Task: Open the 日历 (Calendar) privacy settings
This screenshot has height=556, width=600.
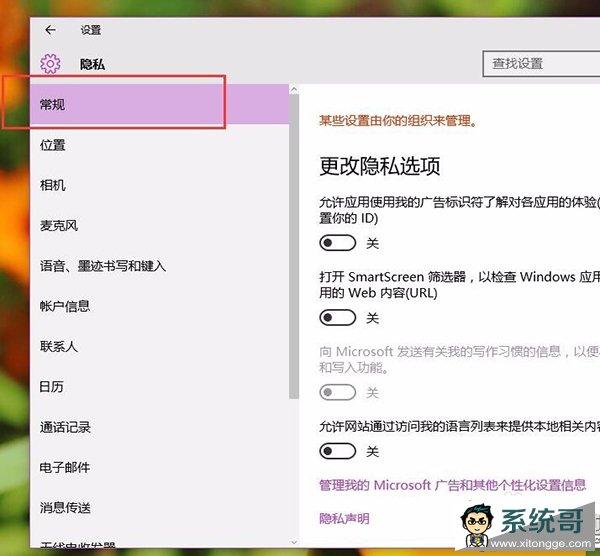Action: point(52,387)
